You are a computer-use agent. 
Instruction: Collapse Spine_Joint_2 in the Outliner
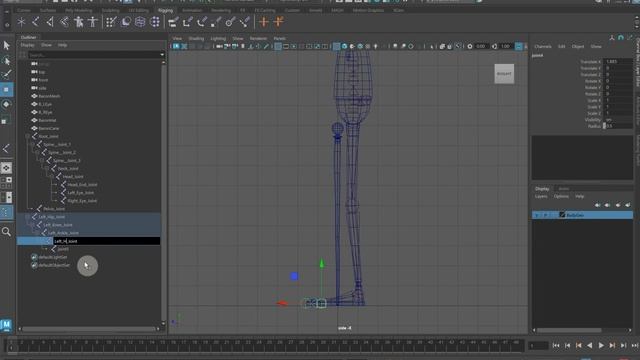coord(37,152)
